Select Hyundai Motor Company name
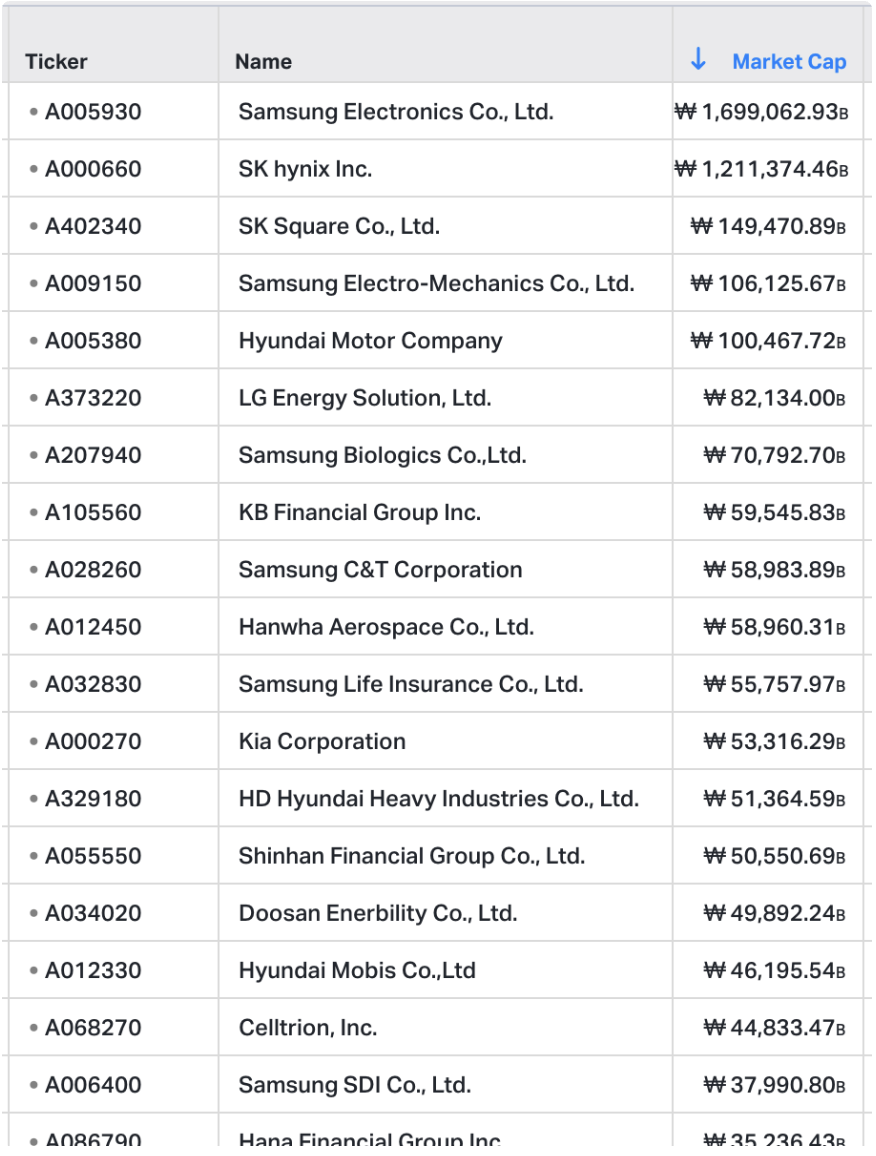Image resolution: width=876 pixels, height=1156 pixels. click(370, 341)
